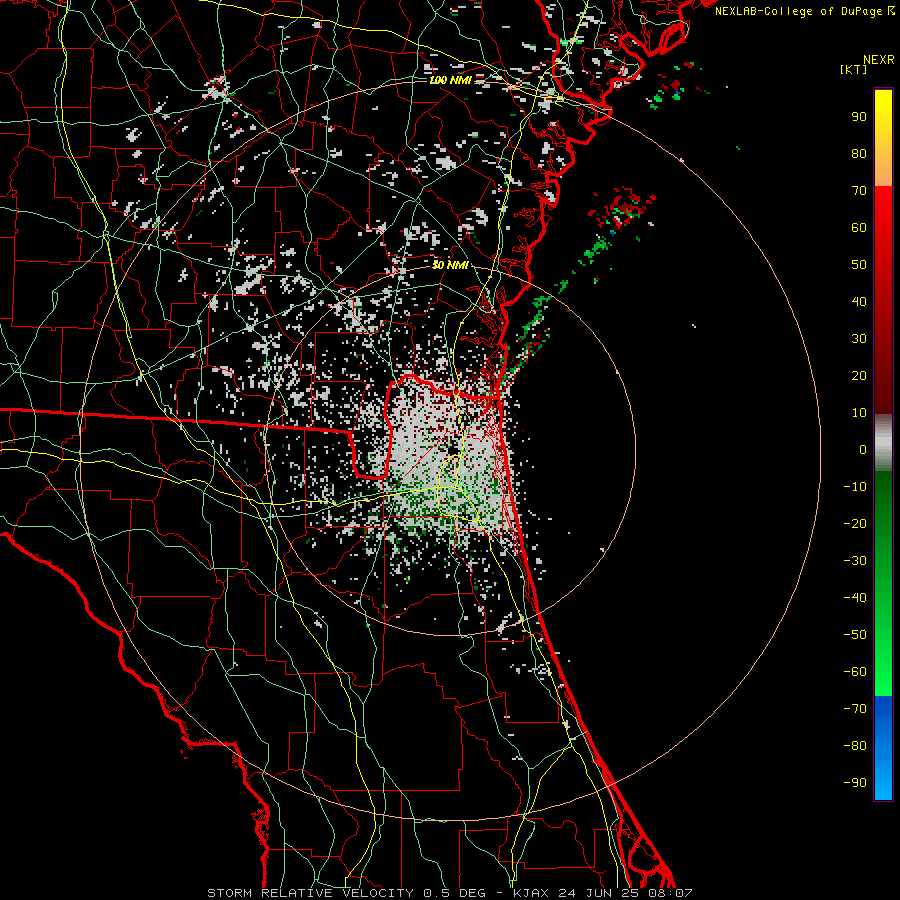Image resolution: width=900 pixels, height=900 pixels.
Task: Click the gray zero-velocity segment of color bar
Action: (883, 443)
